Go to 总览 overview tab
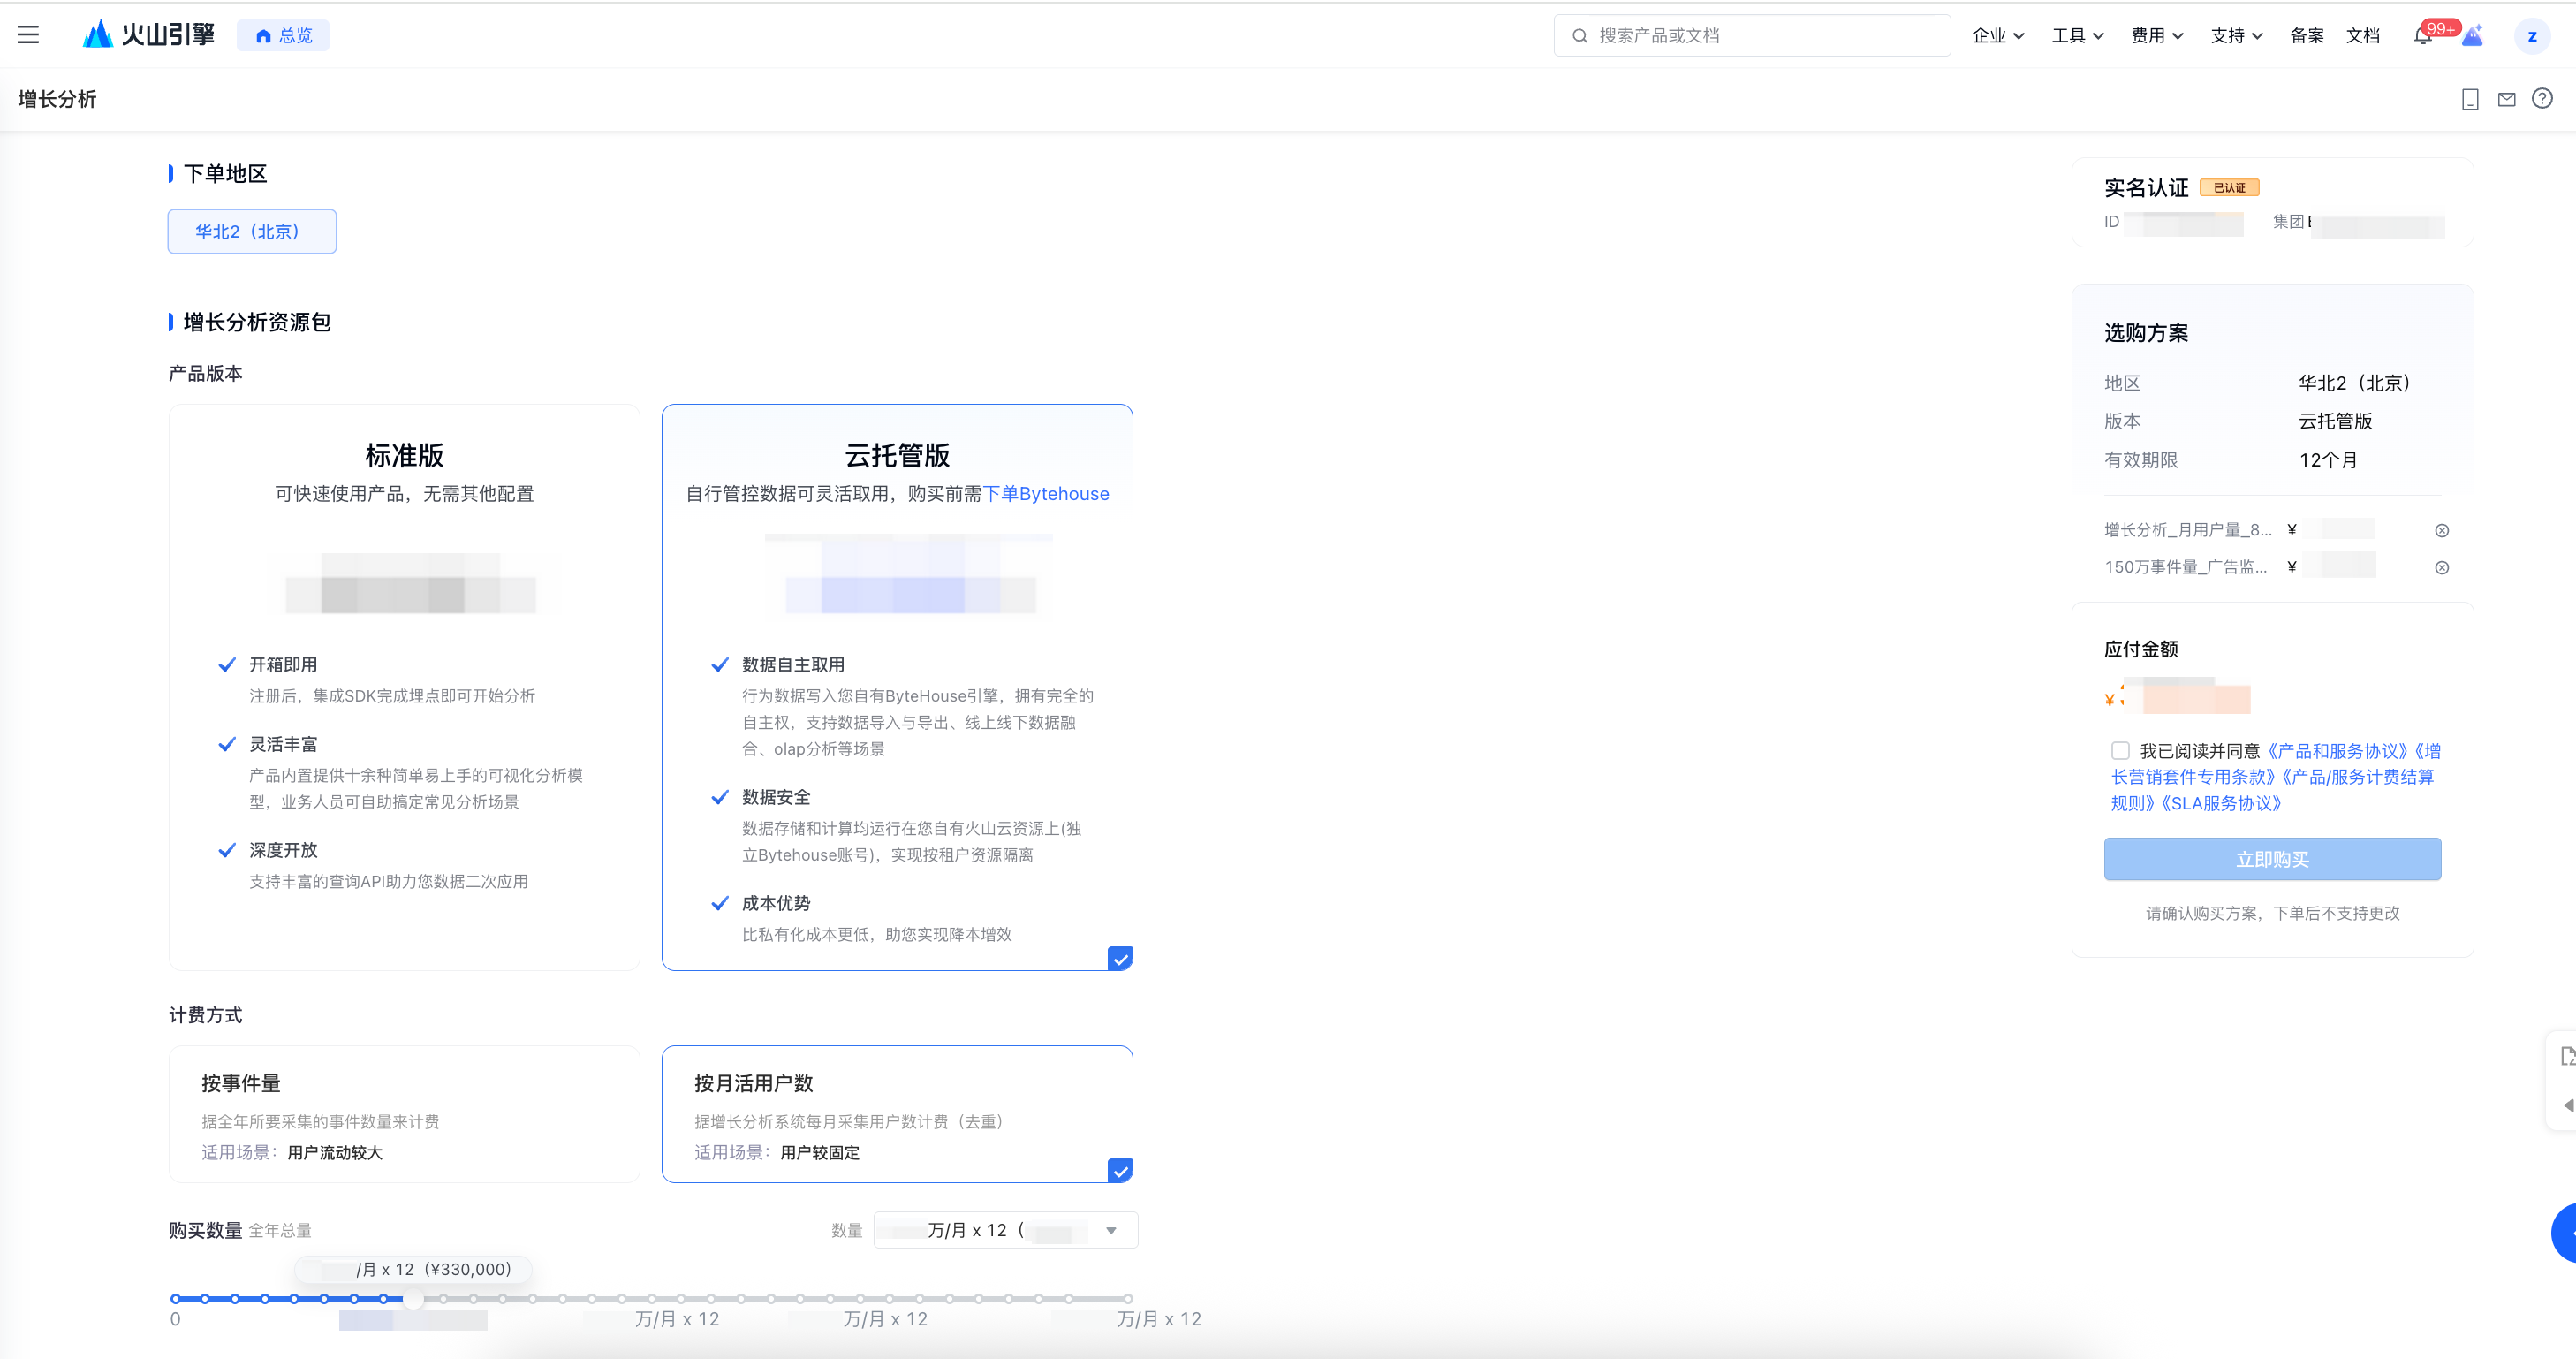The image size is (2576, 1359). [284, 36]
